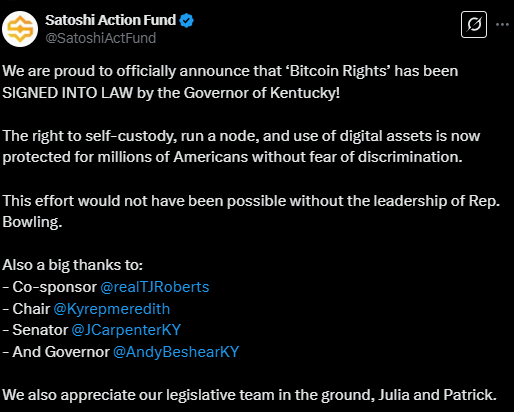Click the blue verified checkmark badge
514x412 pixels.
point(186,20)
